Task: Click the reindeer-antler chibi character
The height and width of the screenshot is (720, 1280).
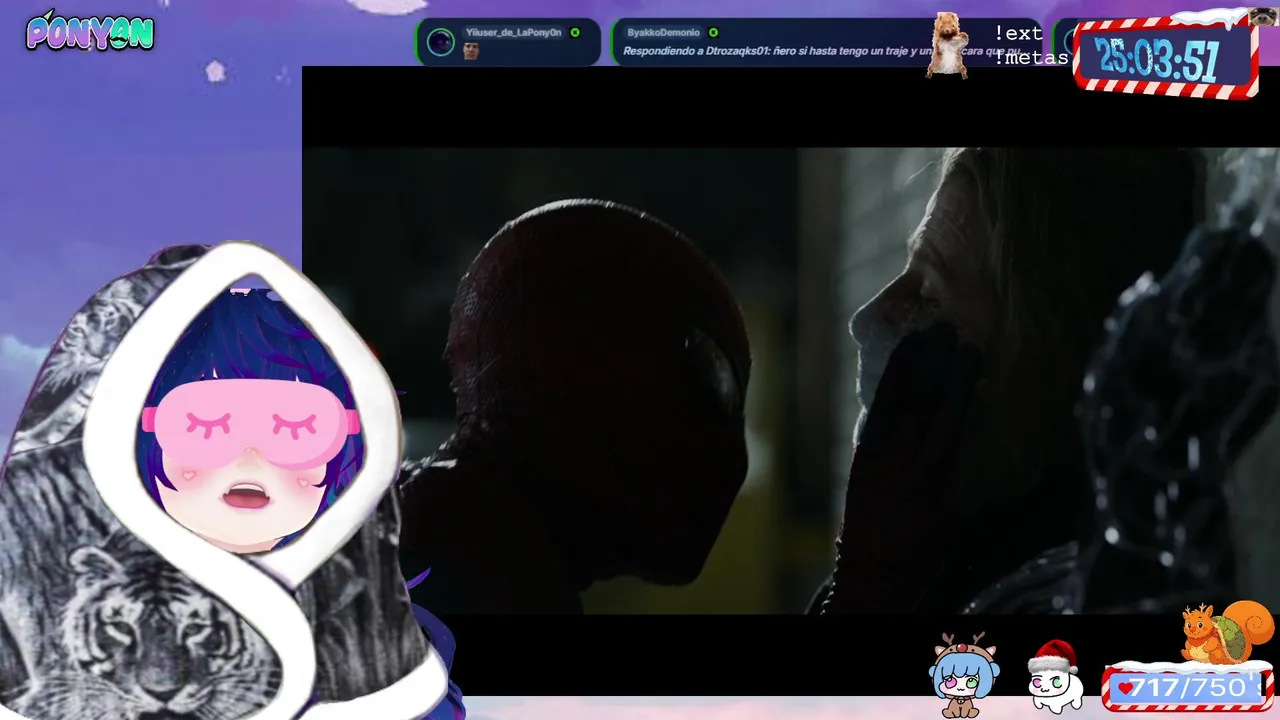Action: (963, 675)
